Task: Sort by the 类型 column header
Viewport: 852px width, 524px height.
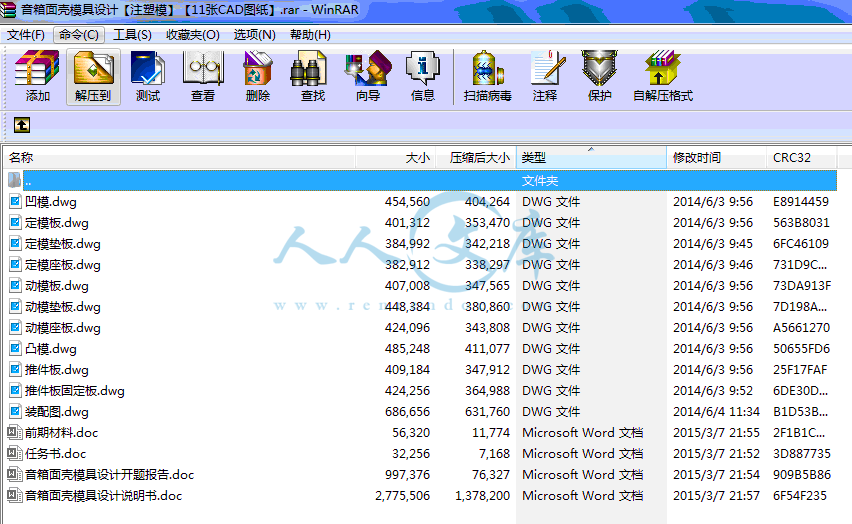Action: [591, 158]
